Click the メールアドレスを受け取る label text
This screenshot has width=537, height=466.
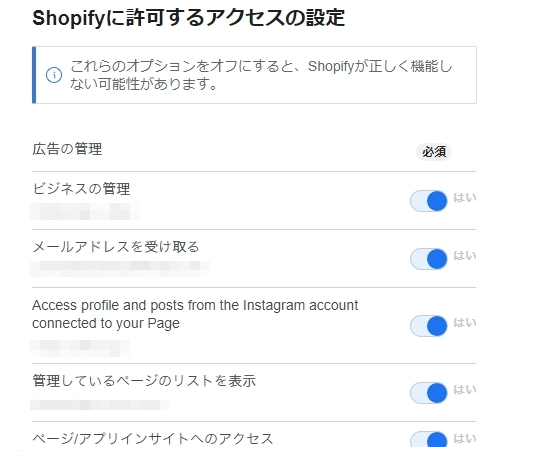(x=116, y=247)
